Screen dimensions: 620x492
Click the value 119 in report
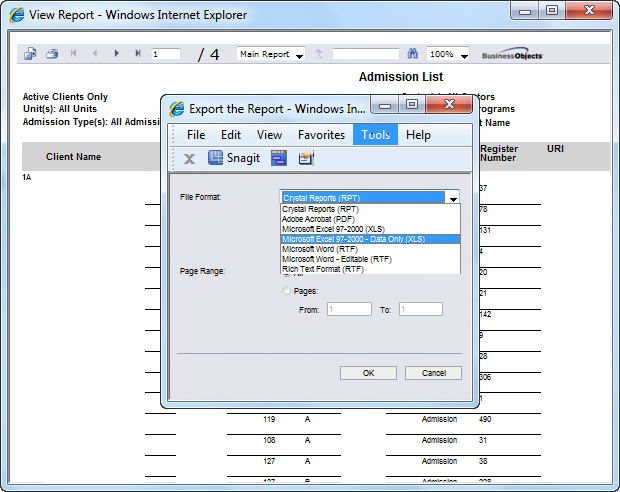tap(269, 419)
